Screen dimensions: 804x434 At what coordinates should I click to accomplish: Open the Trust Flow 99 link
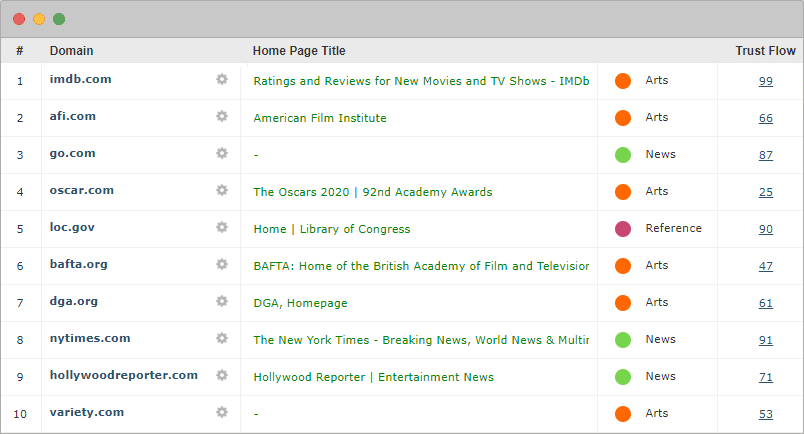coord(766,81)
